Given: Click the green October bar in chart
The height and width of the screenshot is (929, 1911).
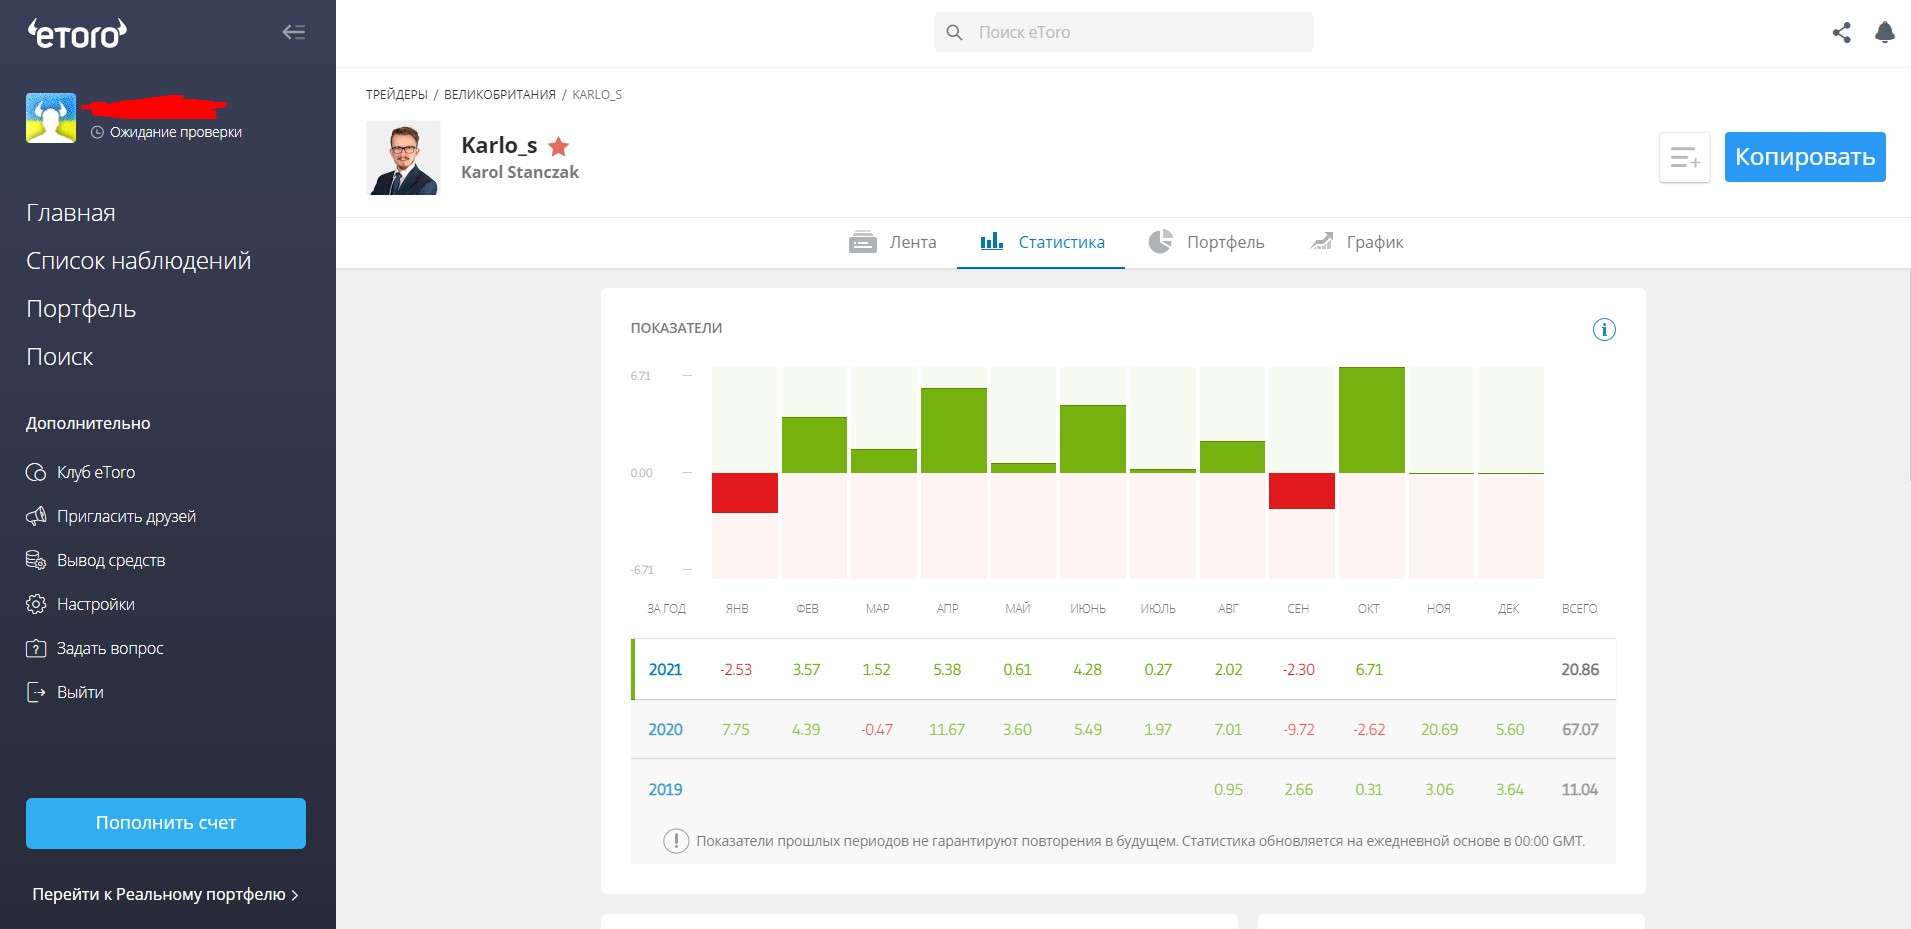Looking at the screenshot, I should [1372, 420].
